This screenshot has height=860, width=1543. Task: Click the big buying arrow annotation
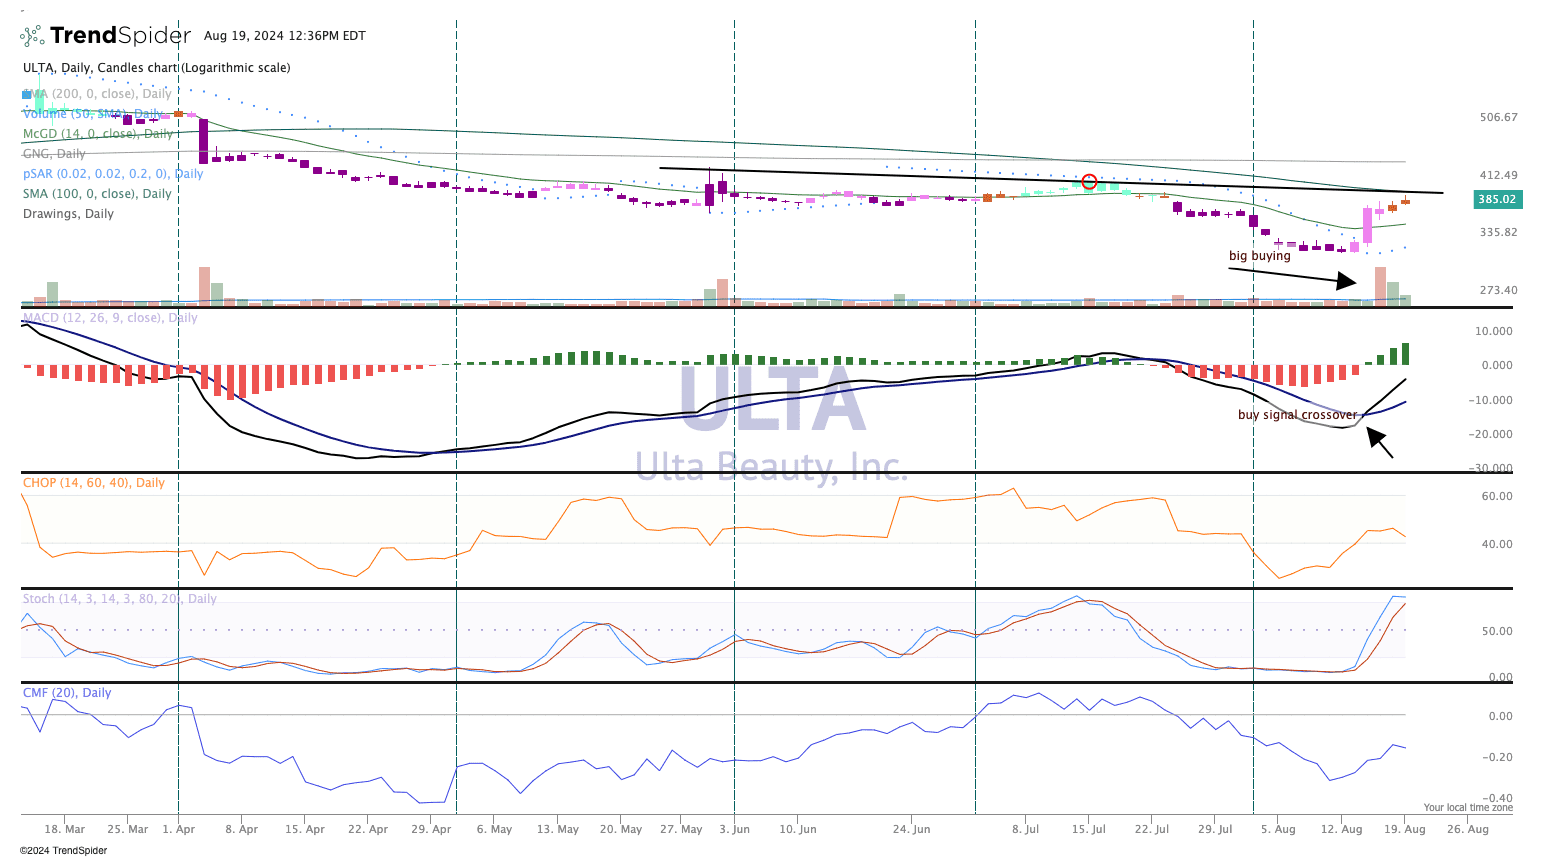1292,276
